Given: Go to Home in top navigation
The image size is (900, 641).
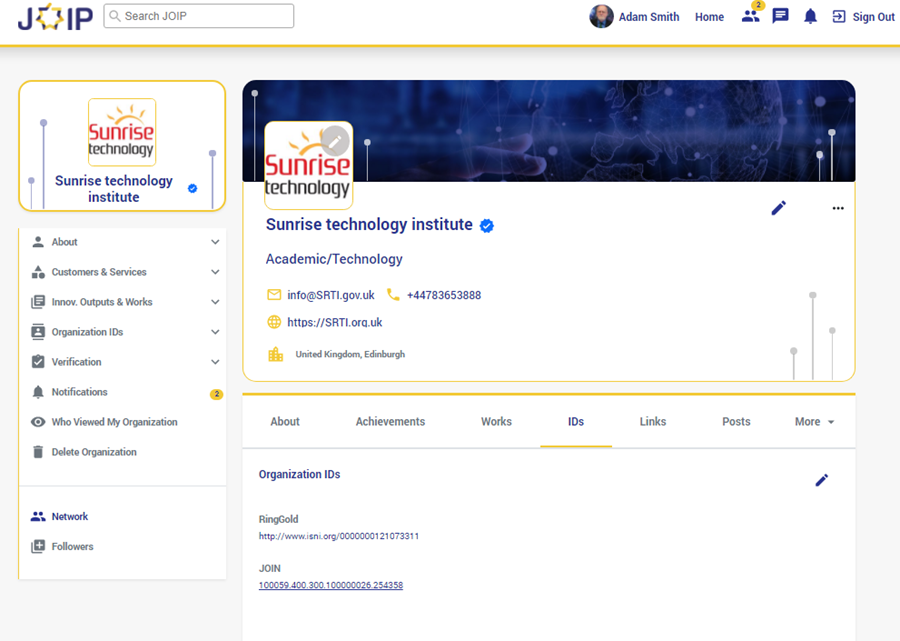Looking at the screenshot, I should click(709, 17).
